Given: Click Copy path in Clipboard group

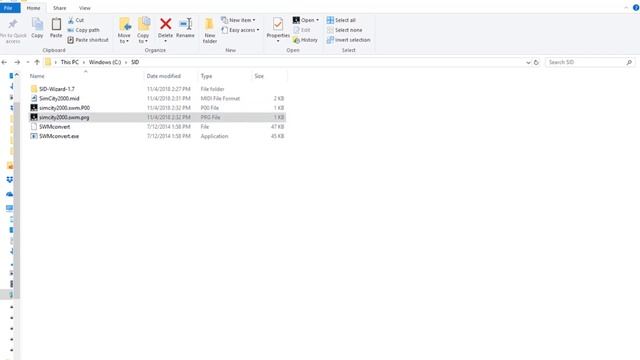Looking at the screenshot, I should (84, 30).
